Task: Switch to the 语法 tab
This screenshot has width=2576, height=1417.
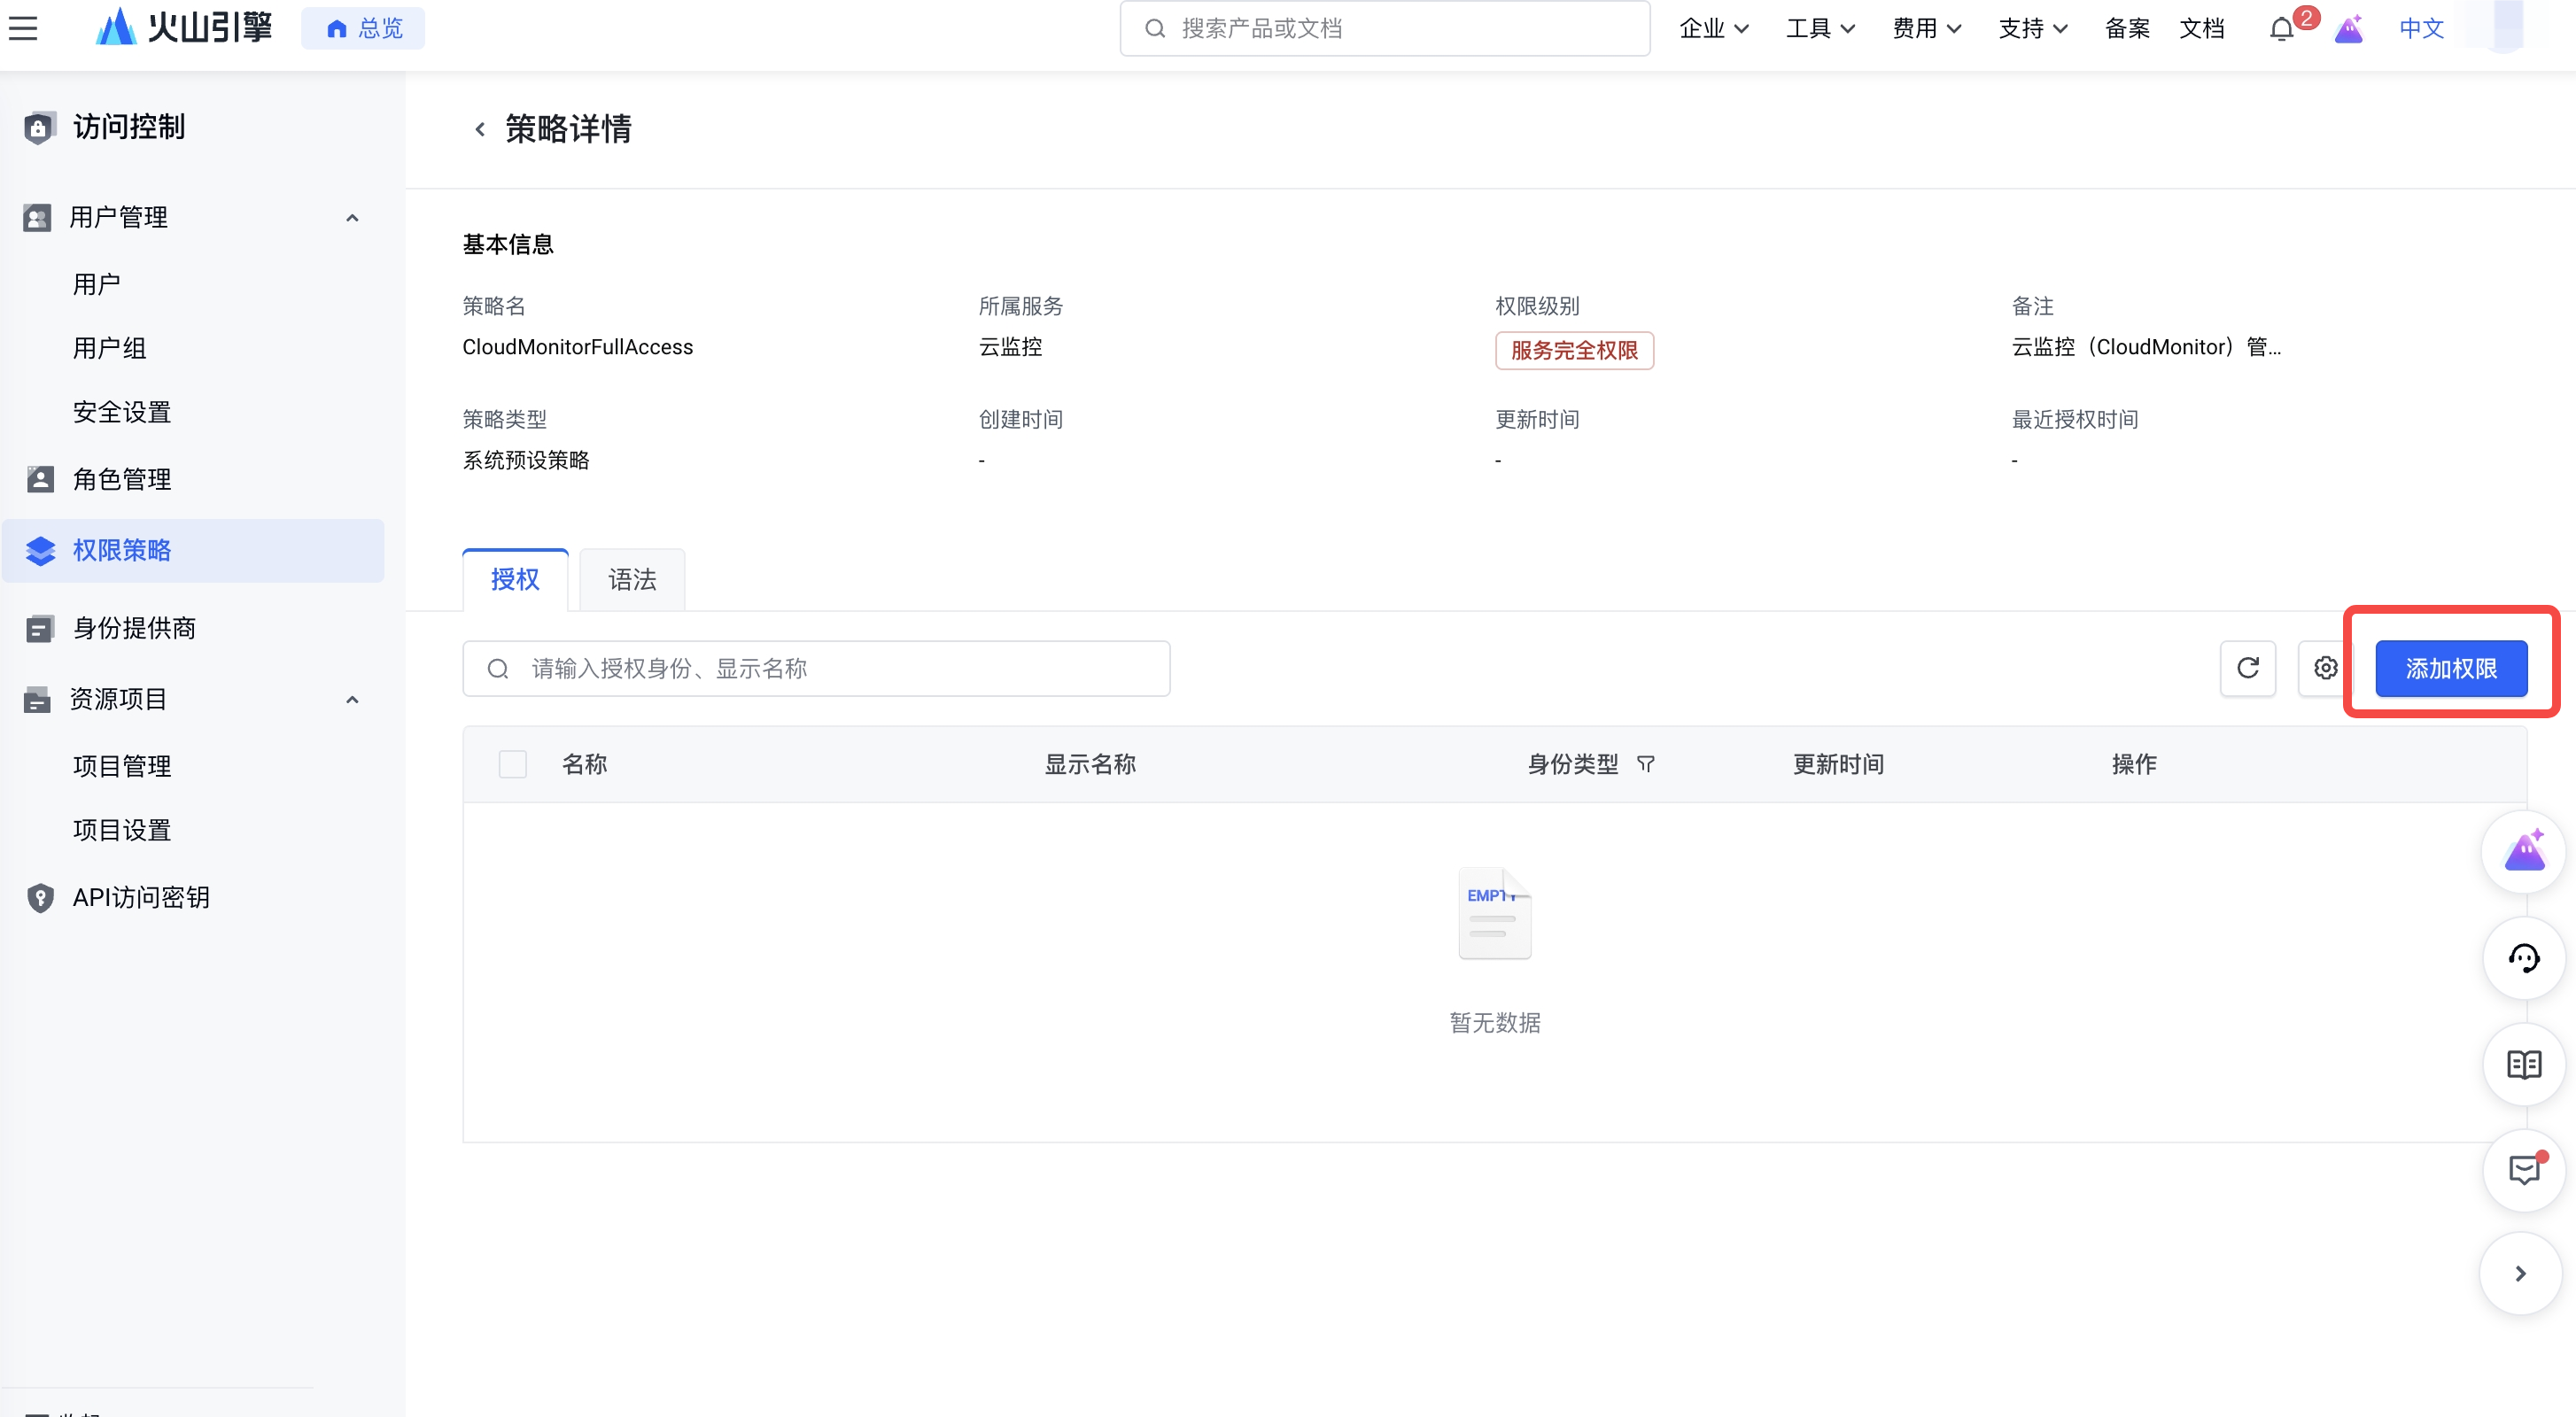Action: tap(632, 579)
